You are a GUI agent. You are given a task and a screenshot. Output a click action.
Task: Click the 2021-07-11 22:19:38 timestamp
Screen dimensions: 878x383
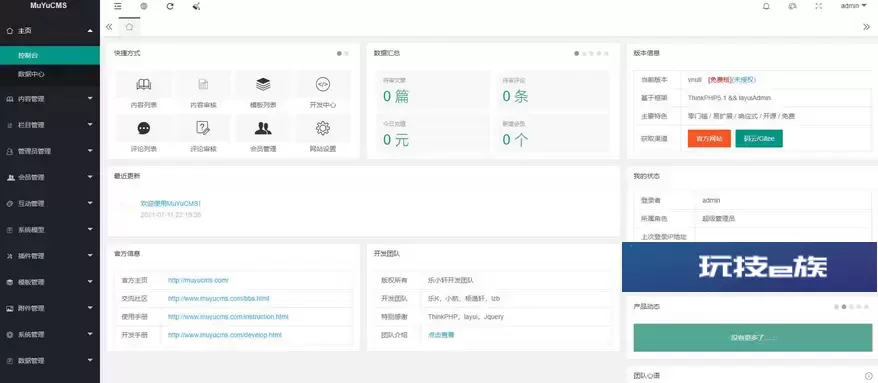click(x=170, y=214)
